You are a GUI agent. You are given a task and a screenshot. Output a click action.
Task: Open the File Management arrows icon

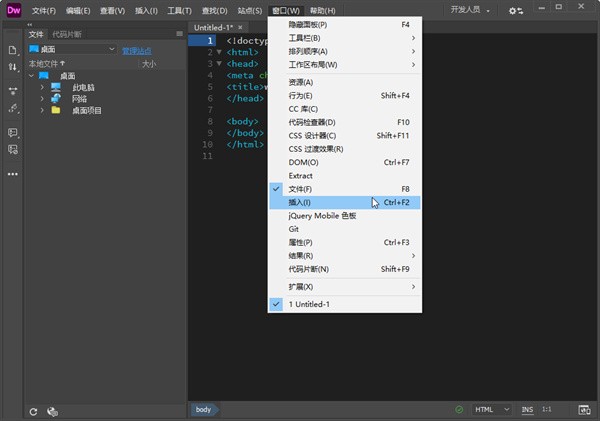pos(13,67)
